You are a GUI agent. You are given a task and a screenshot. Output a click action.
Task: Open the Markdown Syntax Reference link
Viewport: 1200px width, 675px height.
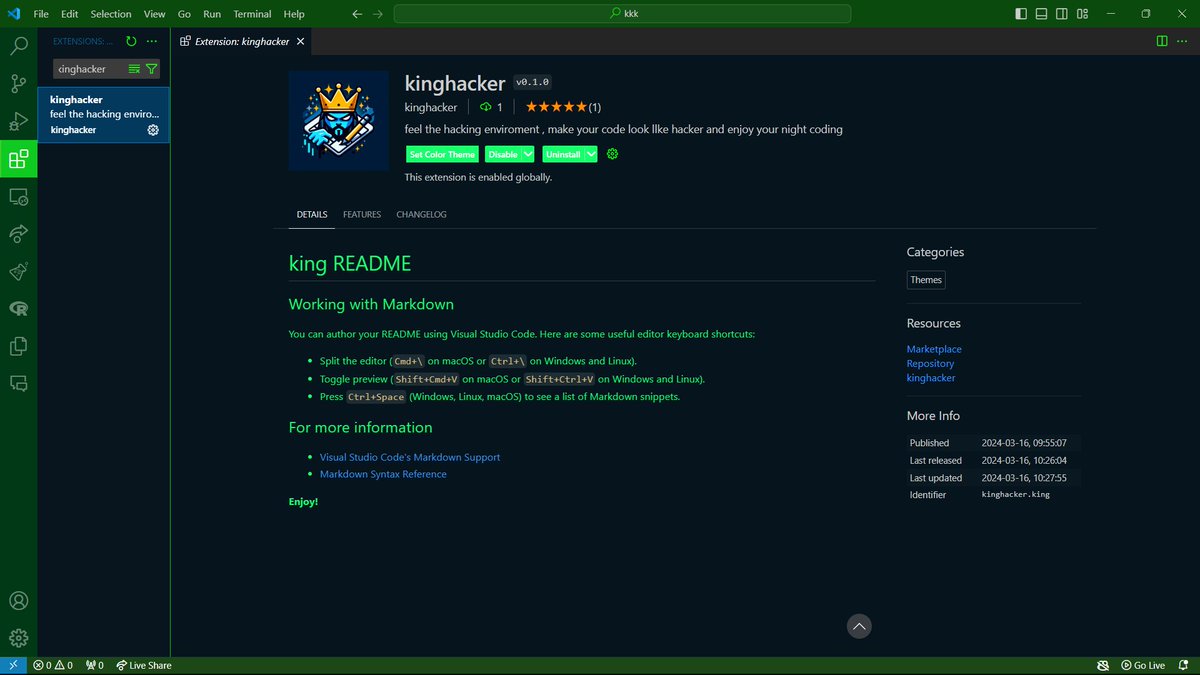tap(383, 474)
